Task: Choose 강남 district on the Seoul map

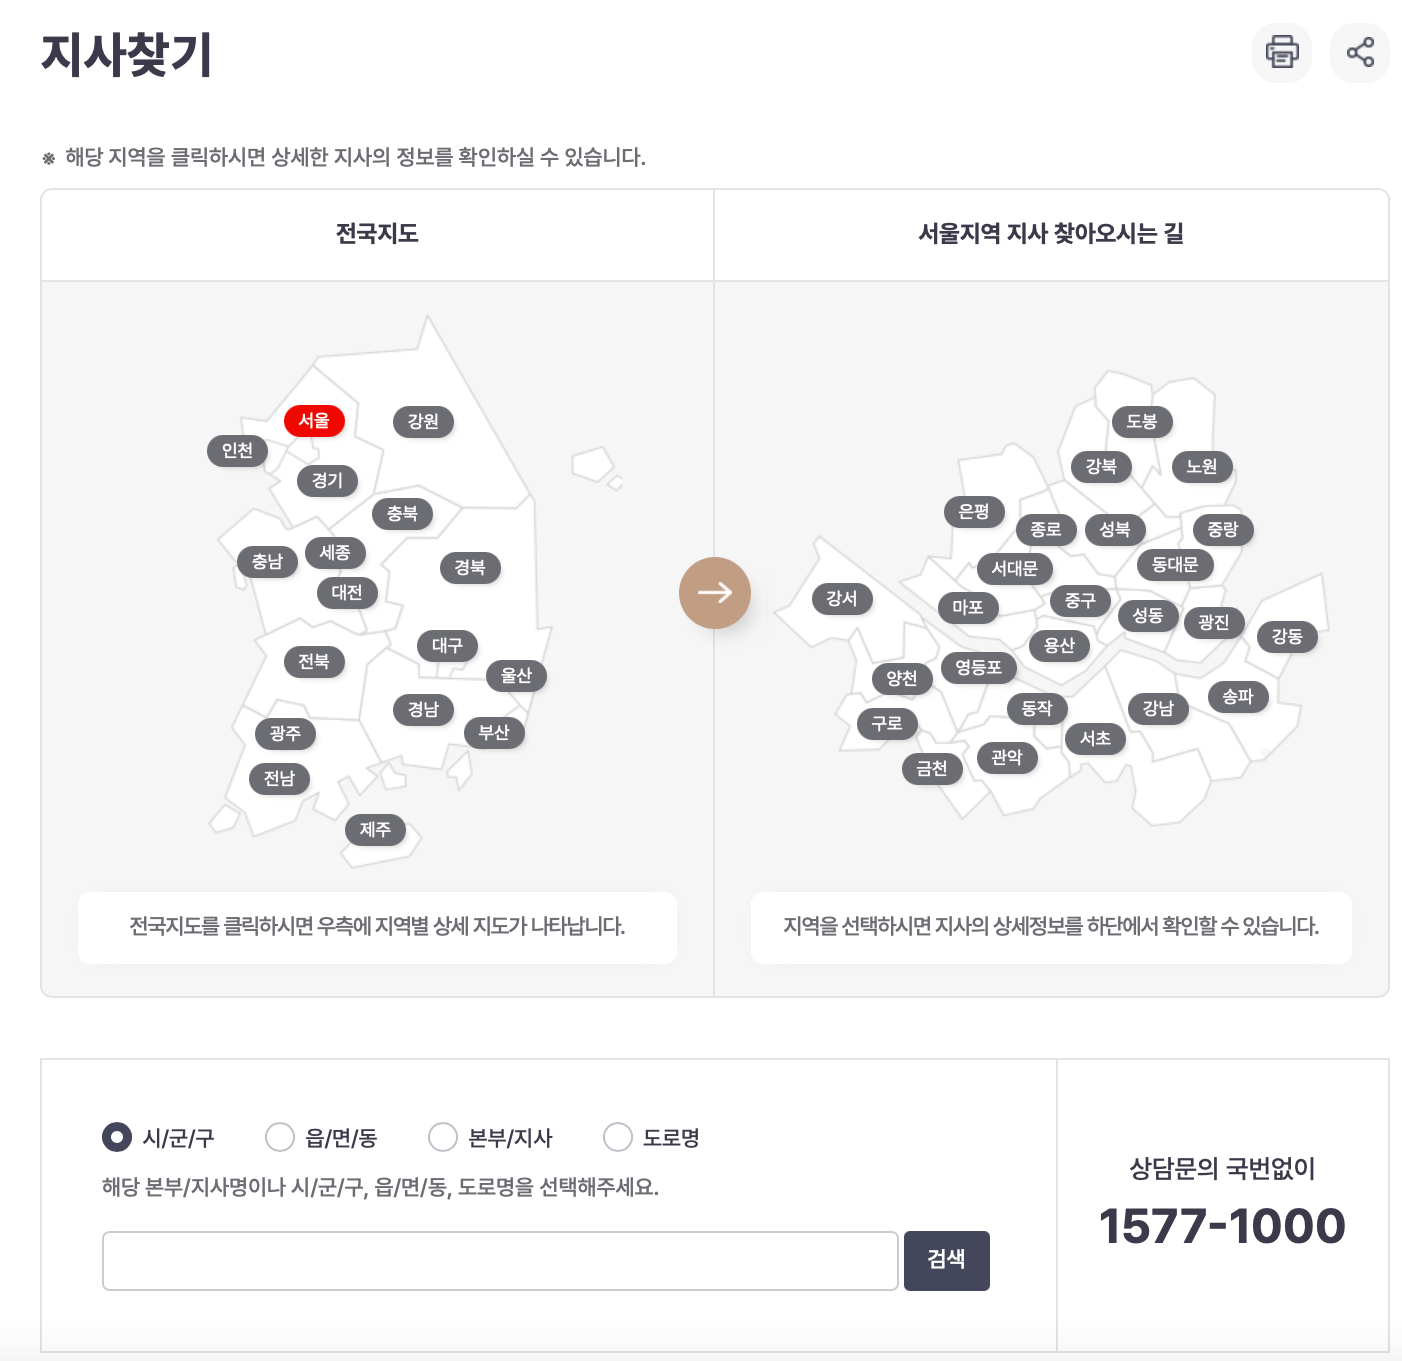Action: pos(1157,709)
